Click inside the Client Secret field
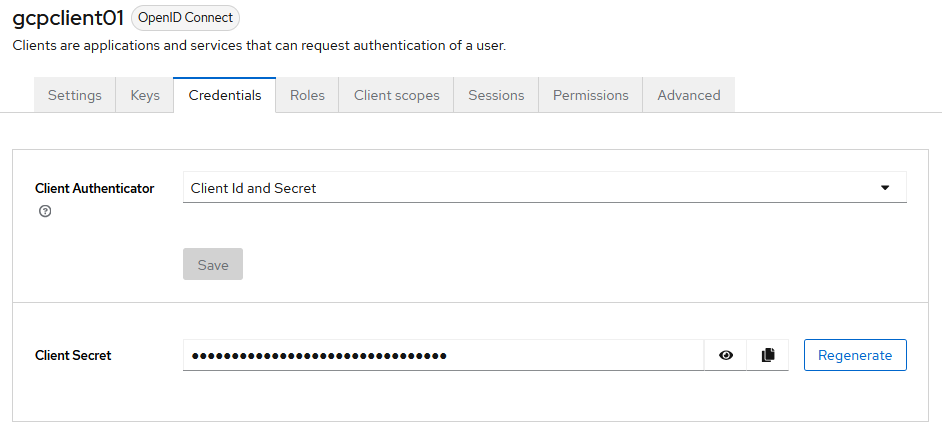Viewport: 942px width, 433px height. click(443, 355)
